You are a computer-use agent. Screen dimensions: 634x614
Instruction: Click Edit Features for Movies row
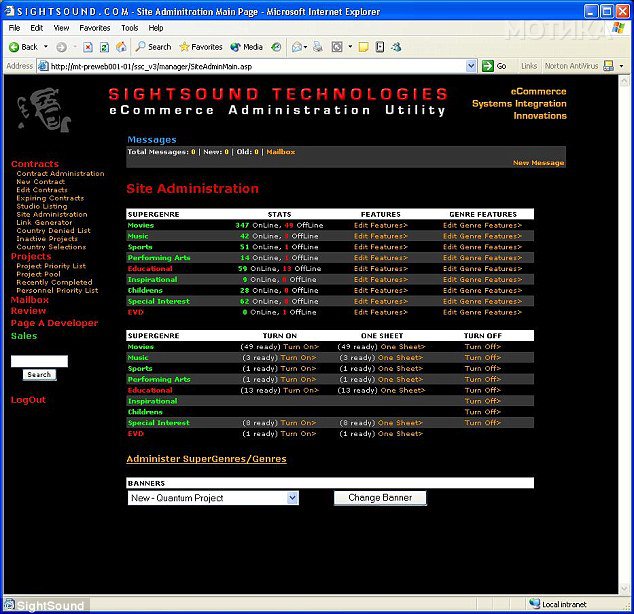[x=380, y=225]
